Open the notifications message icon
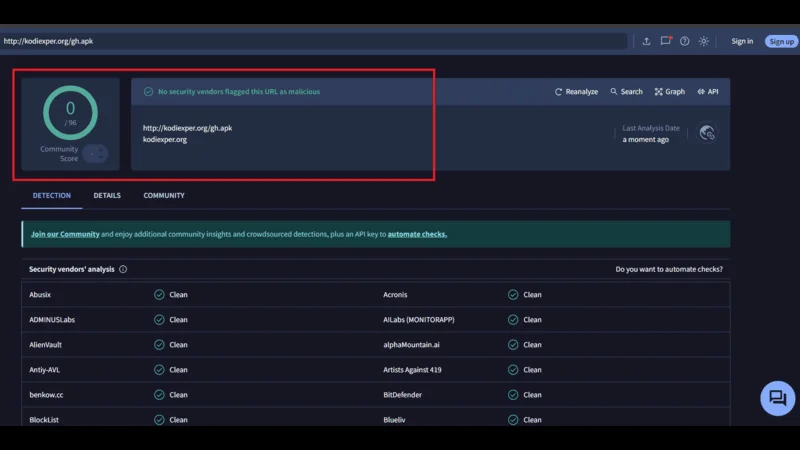The height and width of the screenshot is (450, 800). (x=666, y=41)
